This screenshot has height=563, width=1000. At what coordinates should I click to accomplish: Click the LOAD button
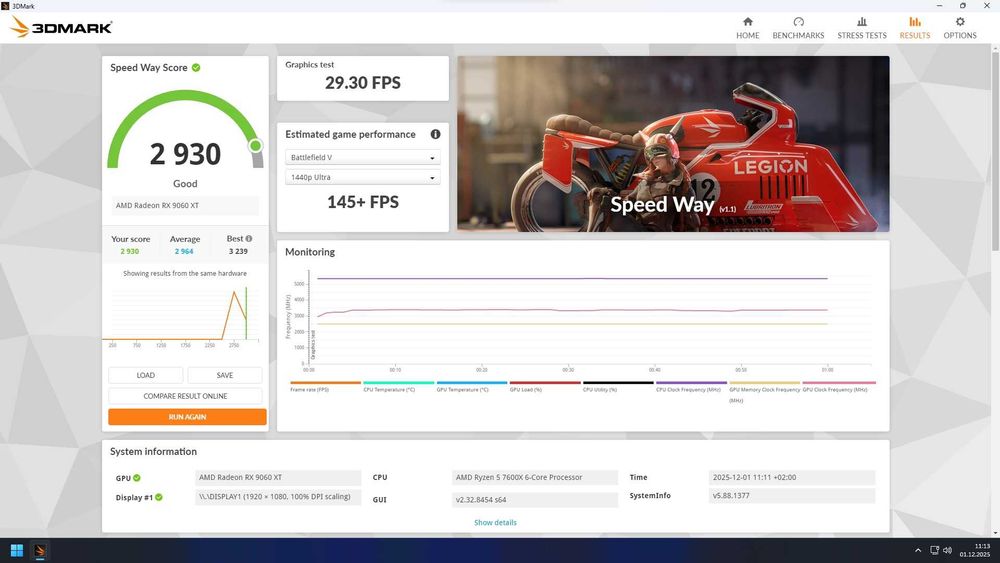pyautogui.click(x=145, y=375)
